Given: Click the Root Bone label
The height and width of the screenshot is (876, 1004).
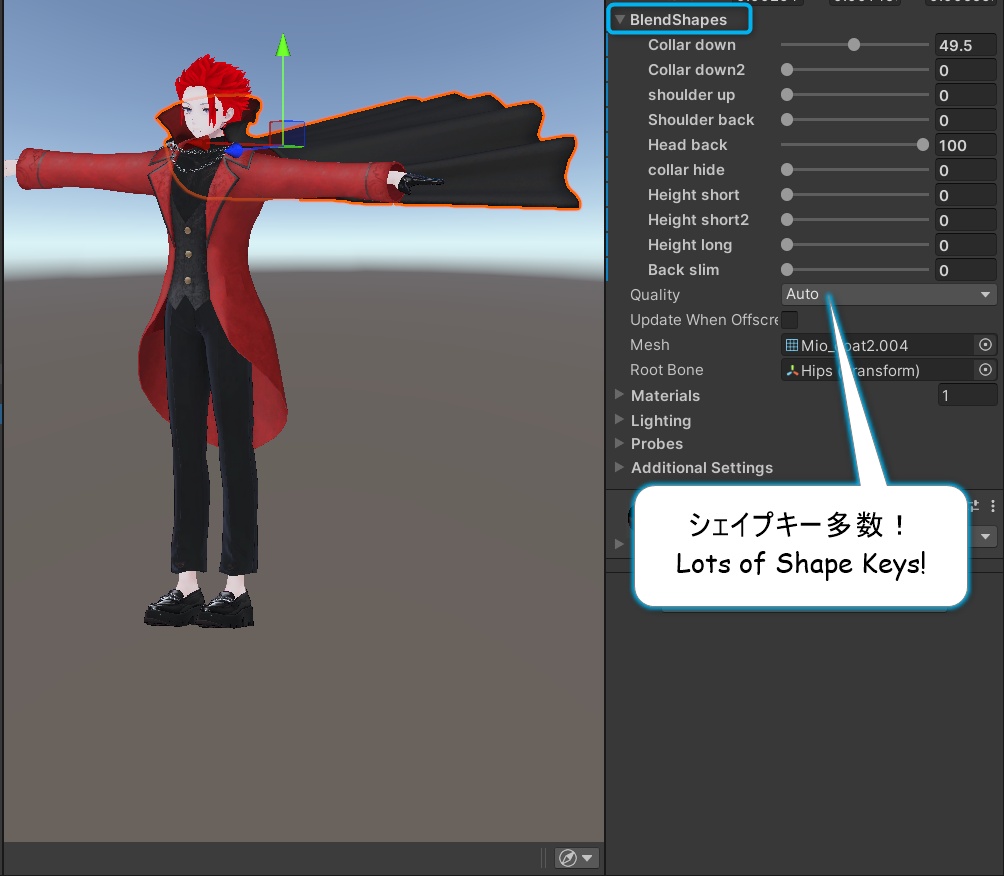Looking at the screenshot, I should [667, 369].
